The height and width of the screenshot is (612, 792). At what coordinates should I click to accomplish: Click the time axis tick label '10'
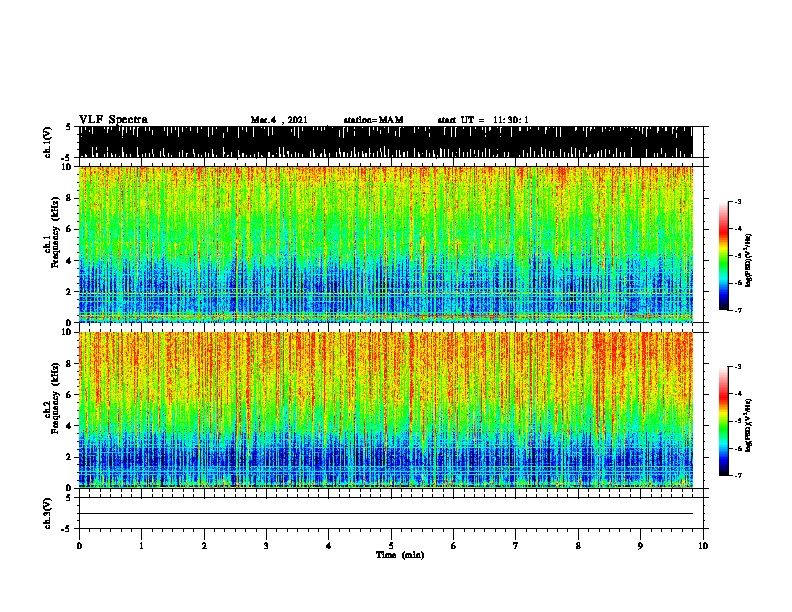click(703, 546)
